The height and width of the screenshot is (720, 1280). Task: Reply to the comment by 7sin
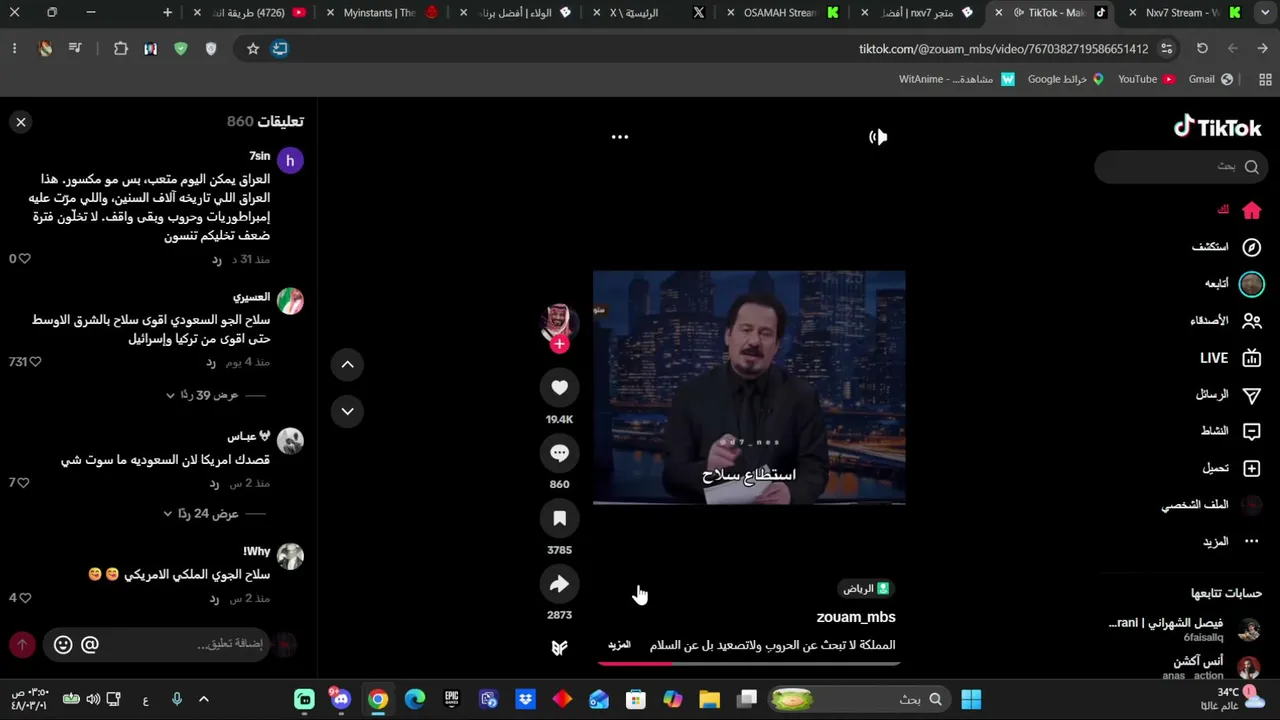coord(217,260)
